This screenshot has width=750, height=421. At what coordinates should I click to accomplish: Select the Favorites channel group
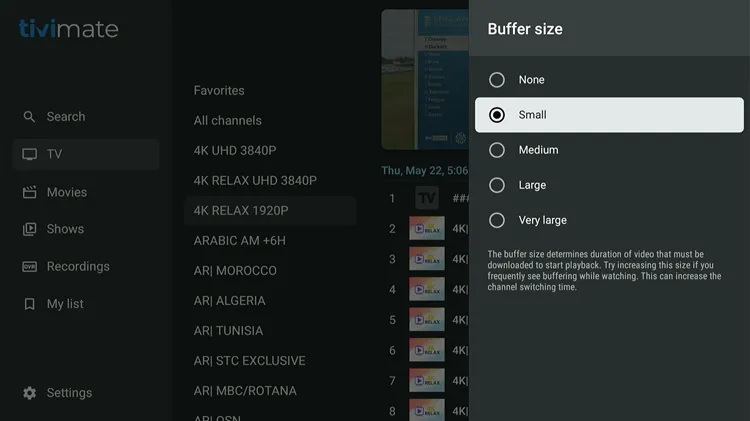[219, 90]
